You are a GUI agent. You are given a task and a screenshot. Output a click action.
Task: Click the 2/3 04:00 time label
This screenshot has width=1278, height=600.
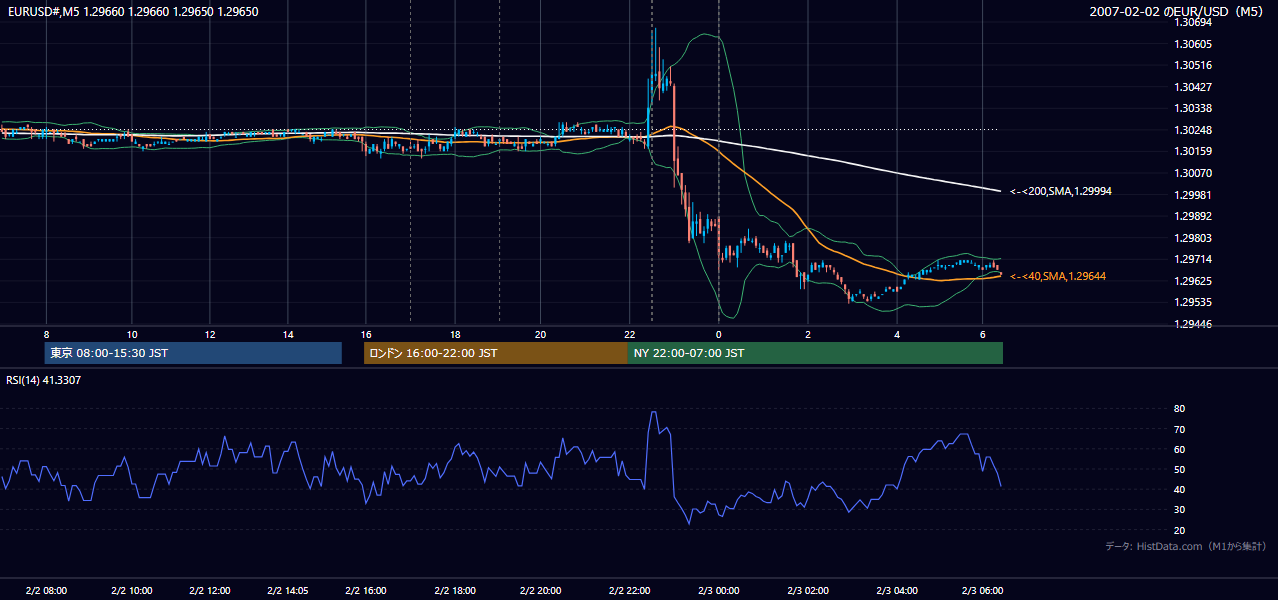click(x=896, y=591)
